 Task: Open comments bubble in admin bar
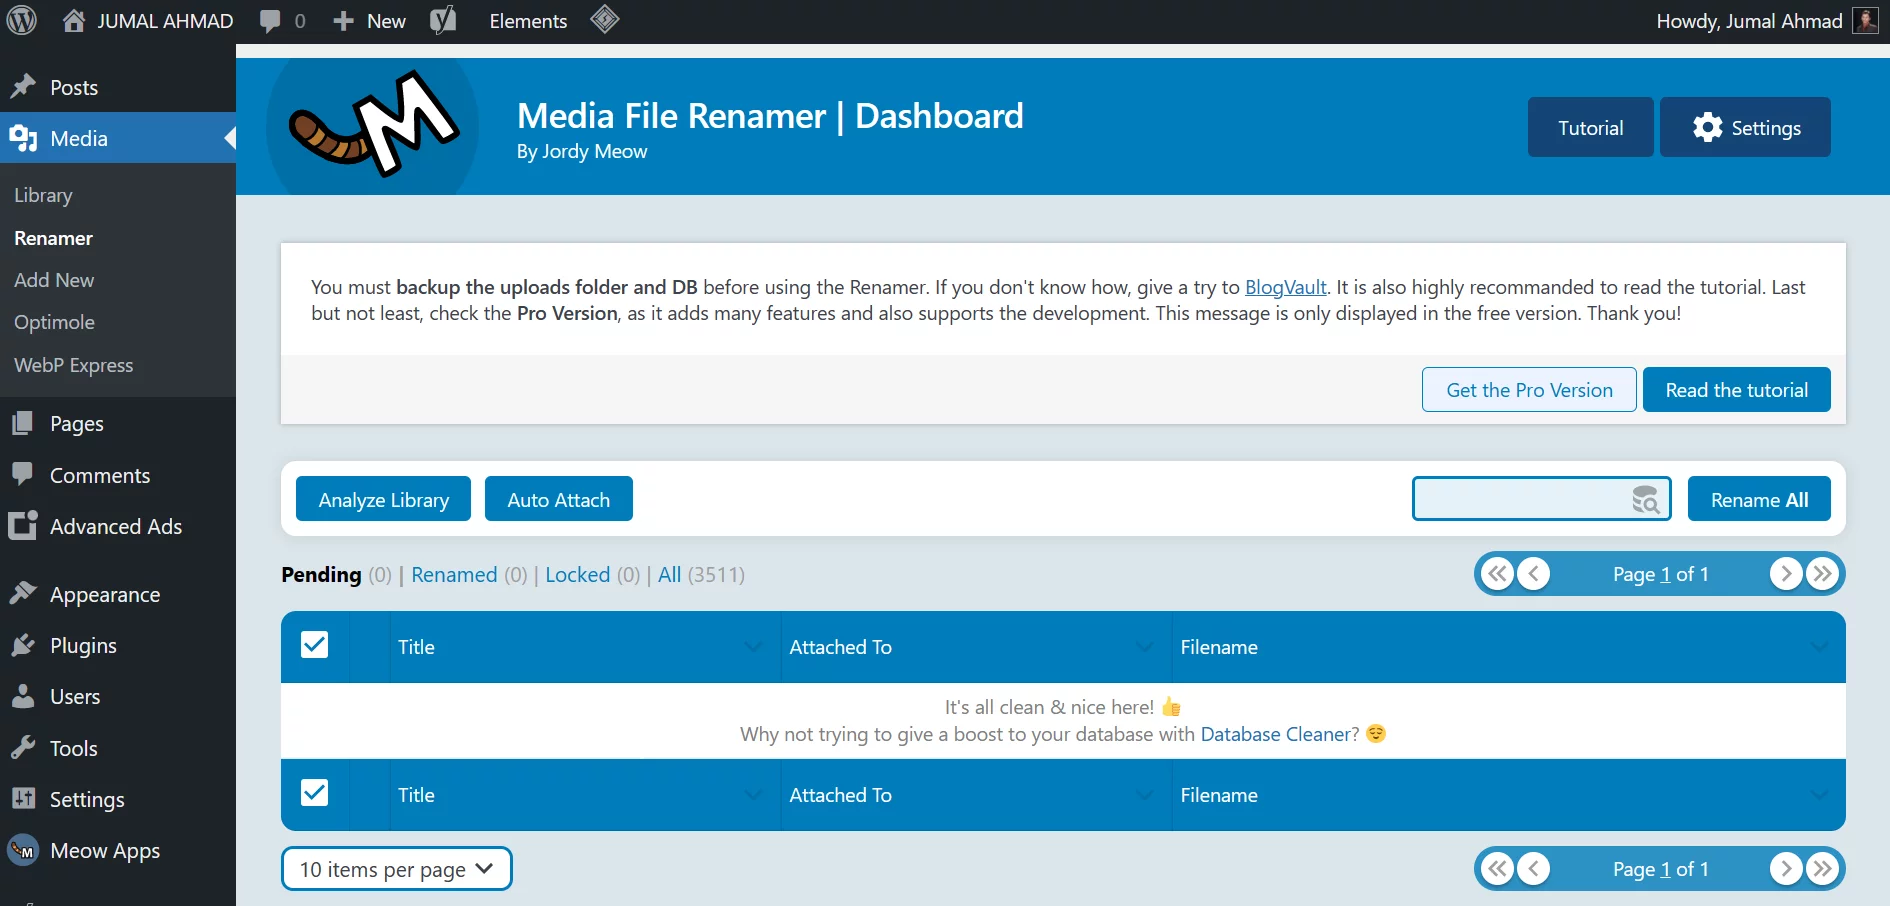[270, 21]
